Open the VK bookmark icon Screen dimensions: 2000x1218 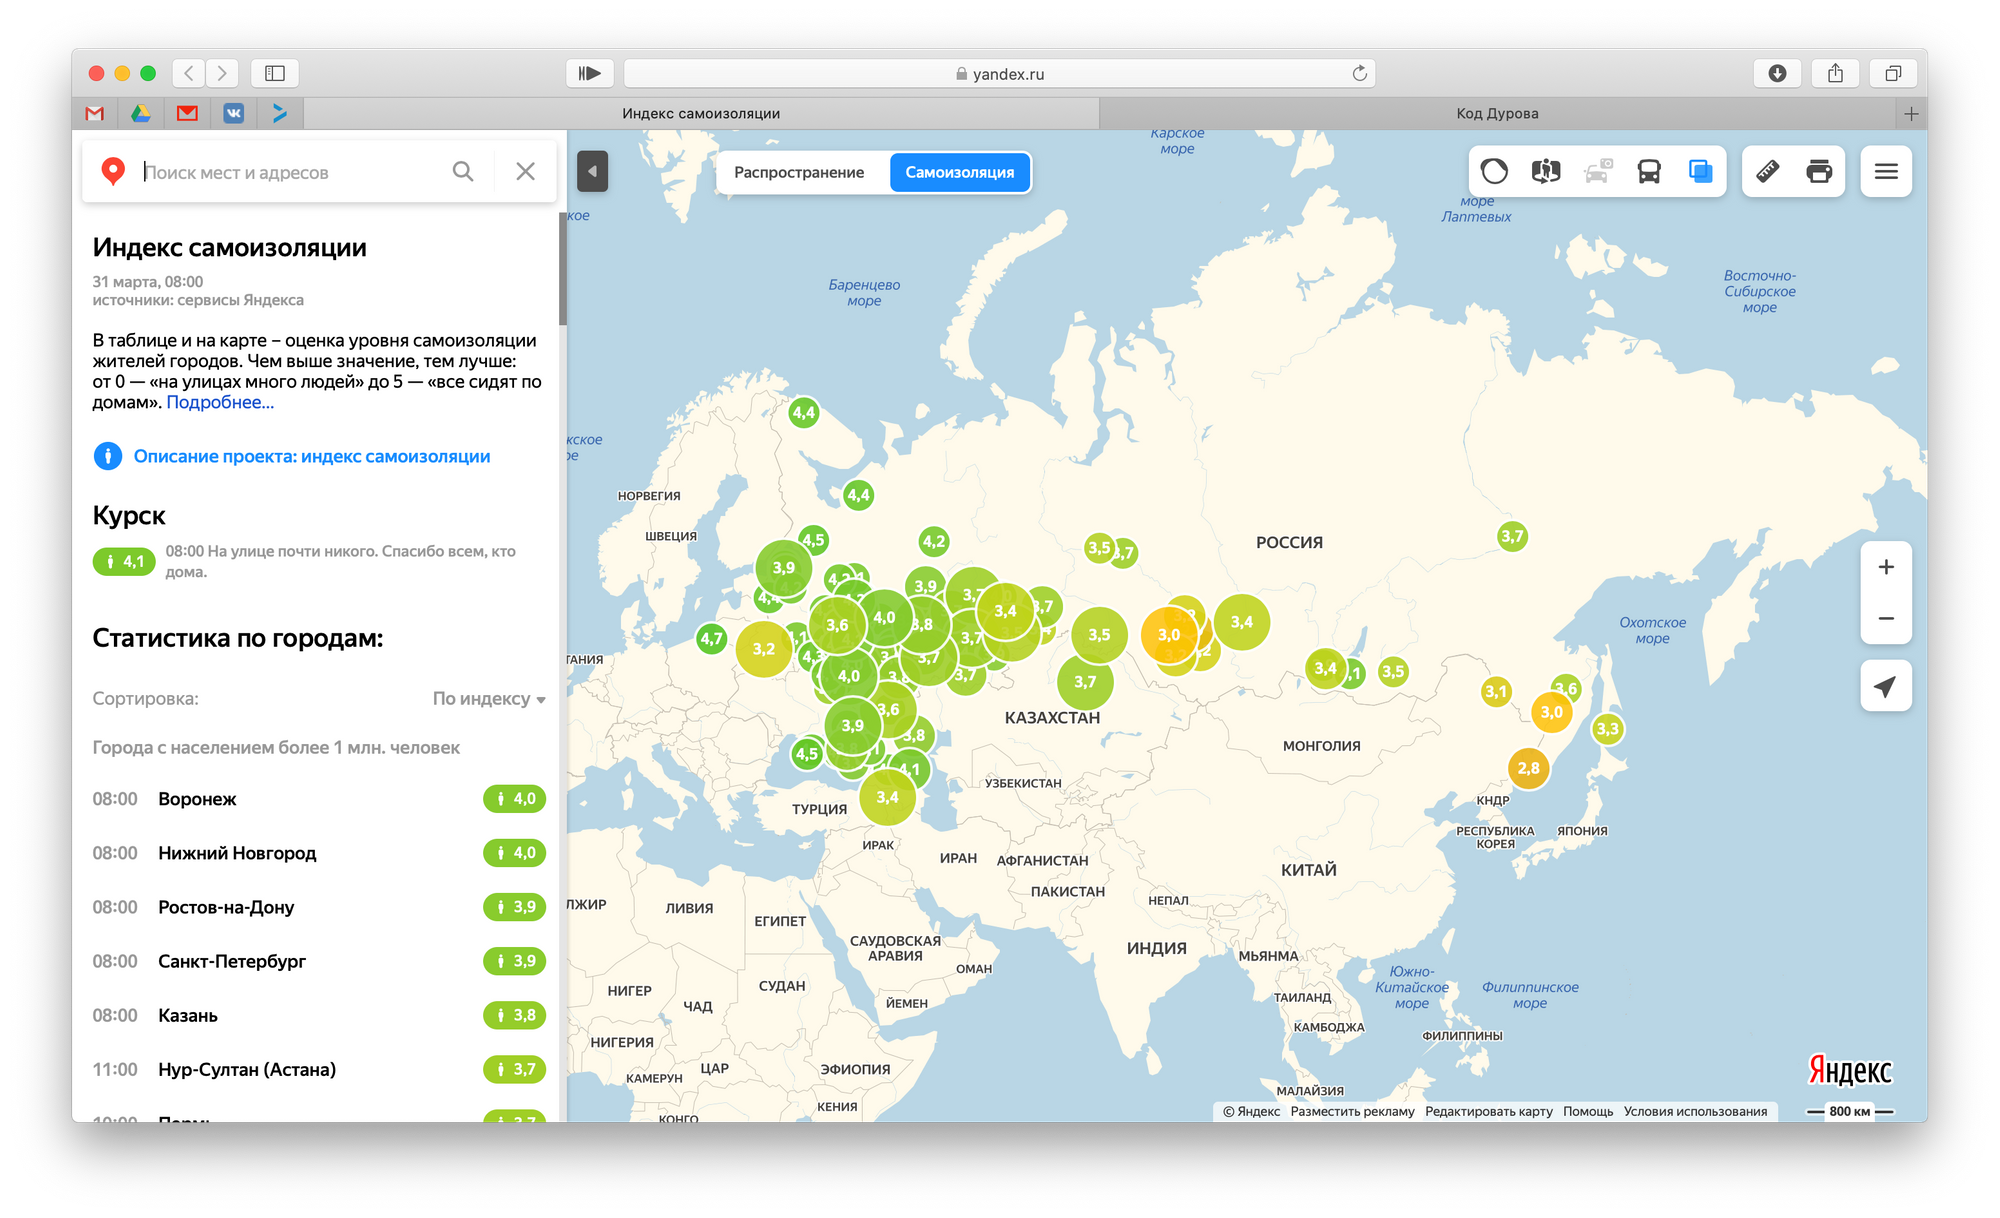[x=233, y=114]
